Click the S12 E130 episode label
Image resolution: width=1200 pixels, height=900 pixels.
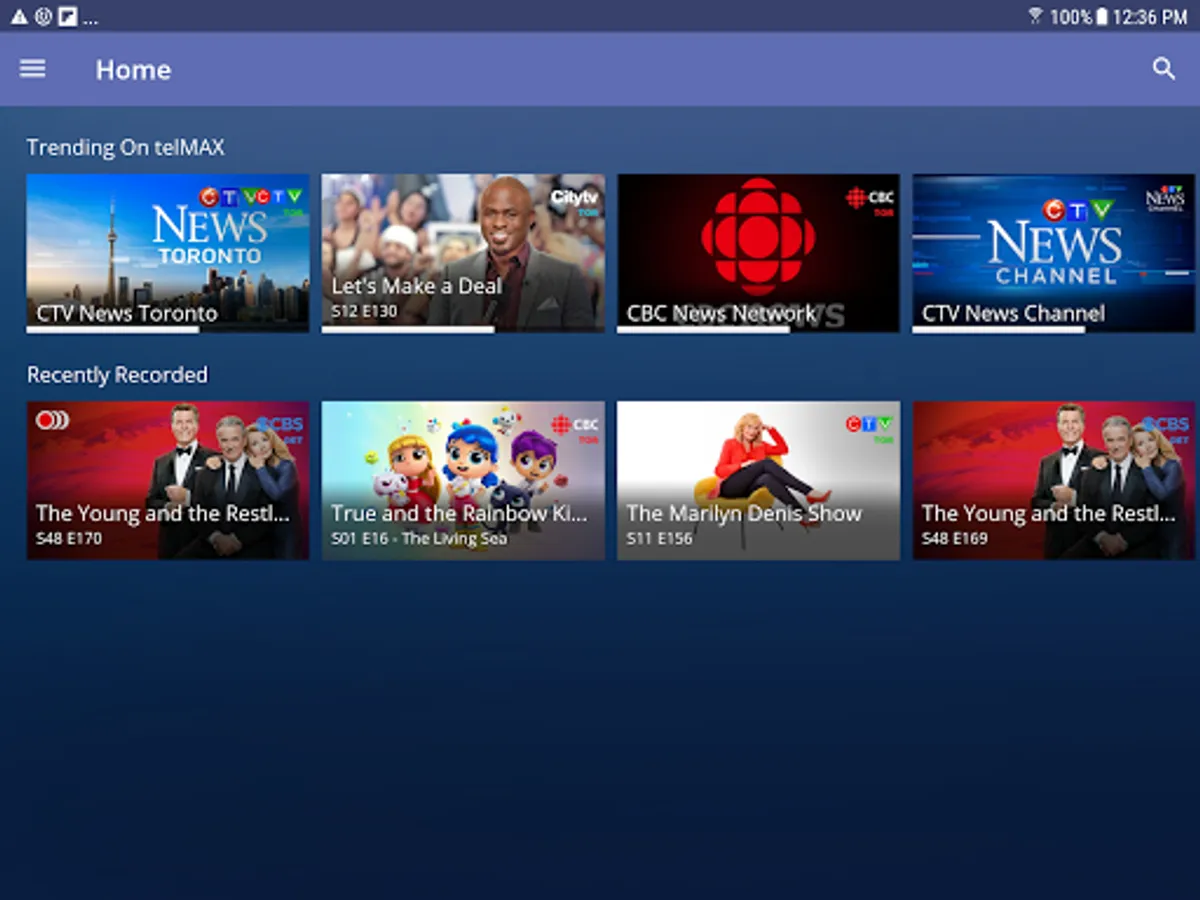pos(364,311)
